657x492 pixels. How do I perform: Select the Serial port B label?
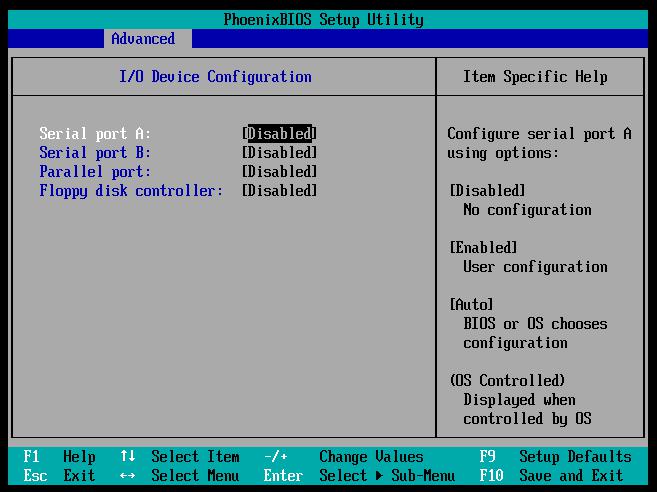pos(95,153)
